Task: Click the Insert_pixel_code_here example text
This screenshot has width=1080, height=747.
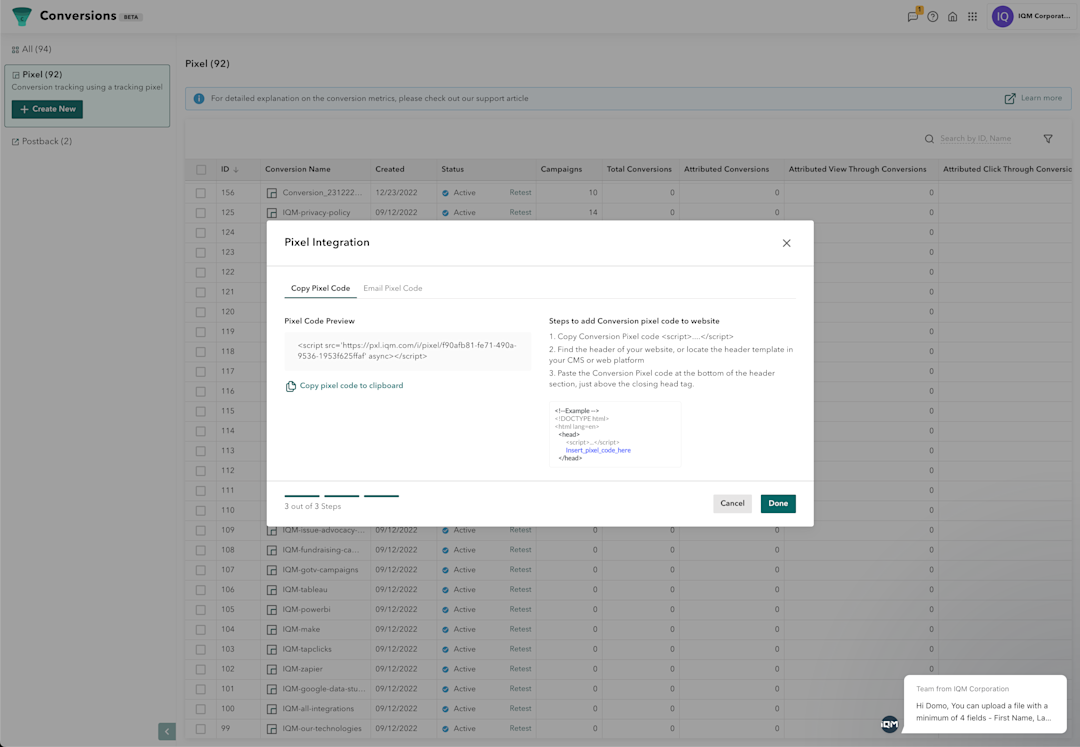Action: pos(598,450)
